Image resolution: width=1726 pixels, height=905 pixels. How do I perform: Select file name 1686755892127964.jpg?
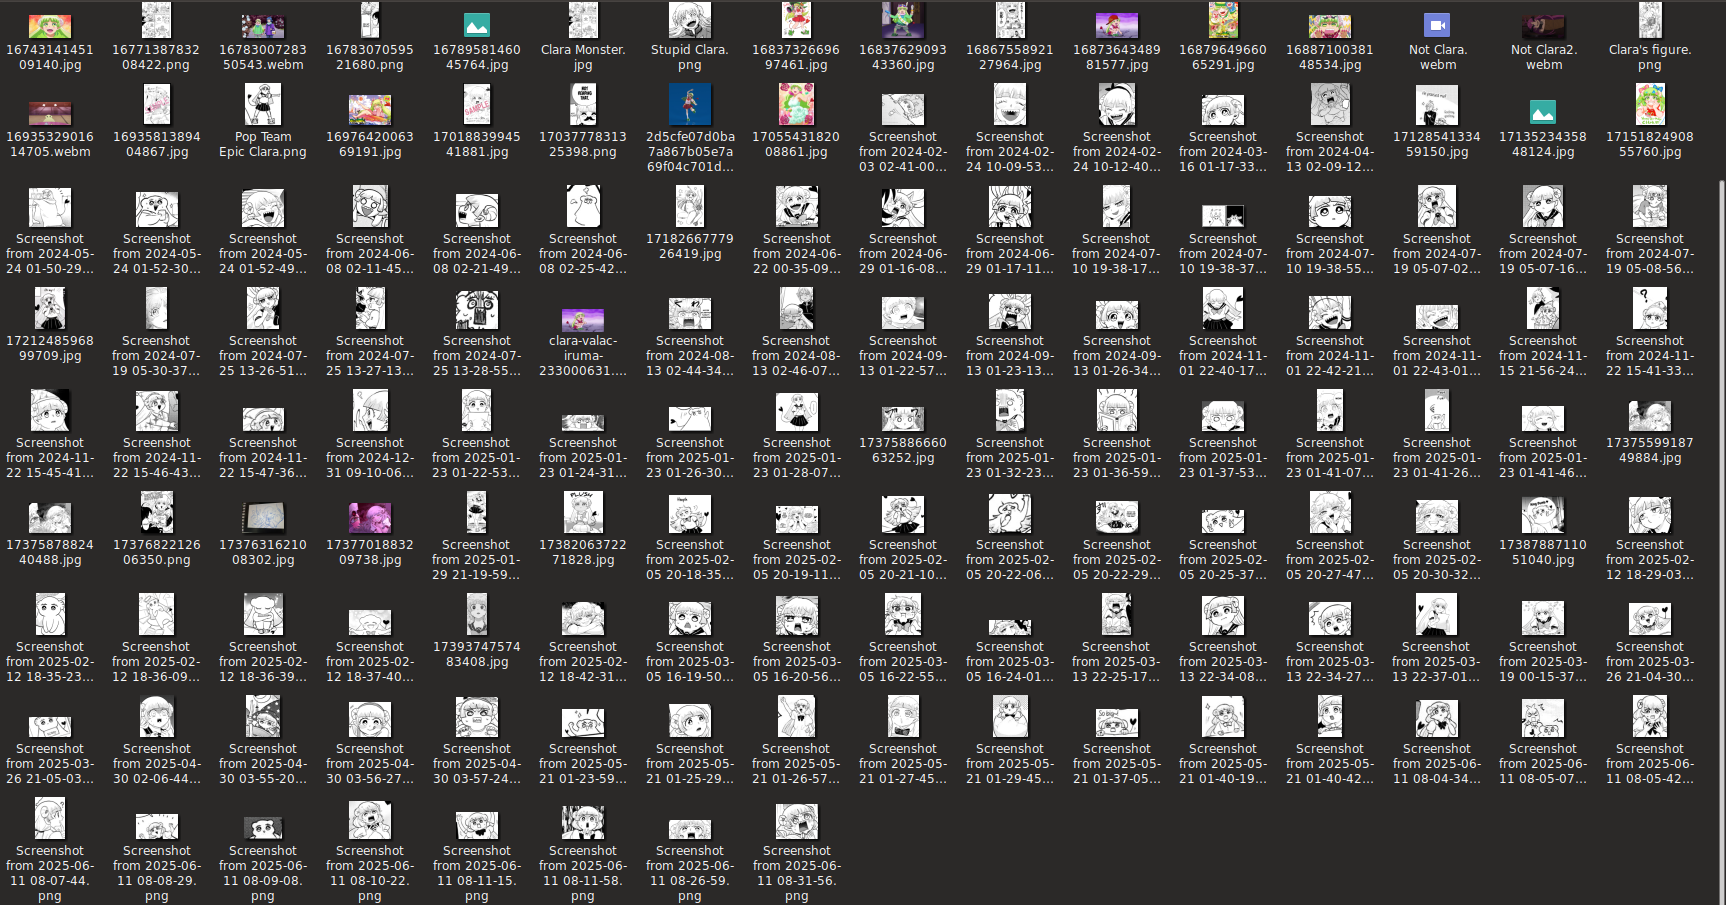click(x=1010, y=57)
